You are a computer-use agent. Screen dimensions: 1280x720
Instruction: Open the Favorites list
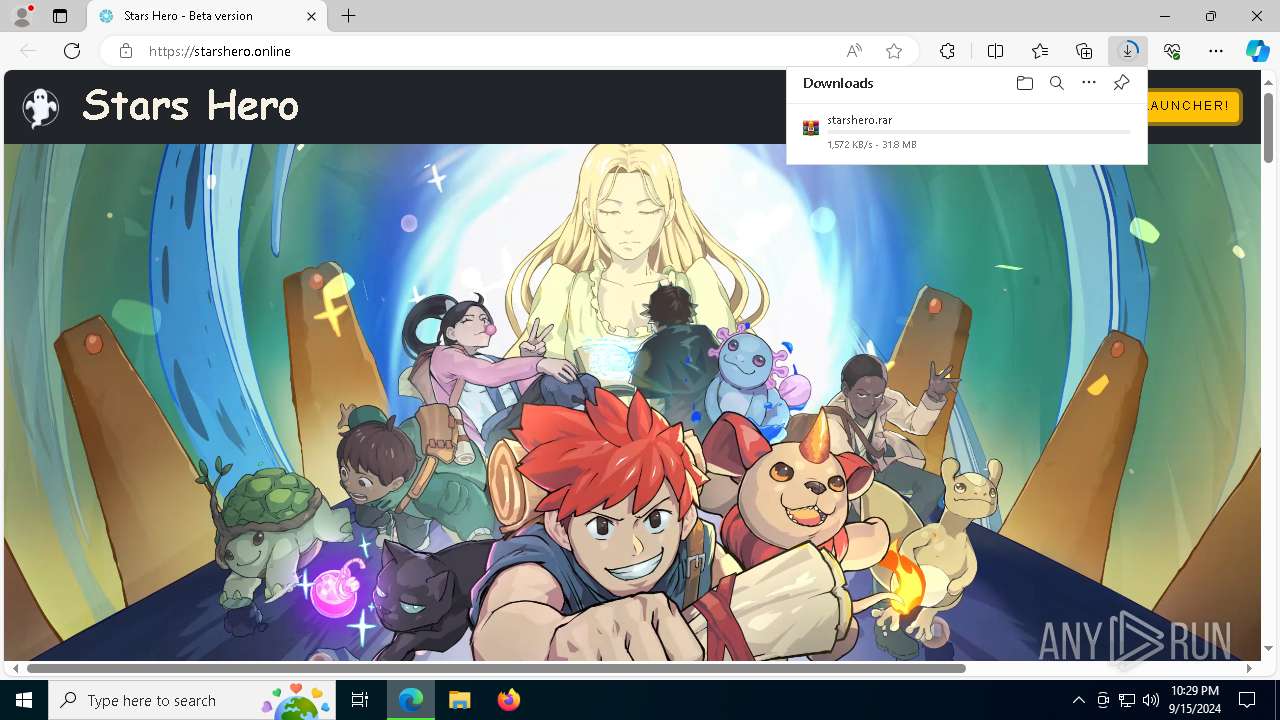(x=1040, y=51)
